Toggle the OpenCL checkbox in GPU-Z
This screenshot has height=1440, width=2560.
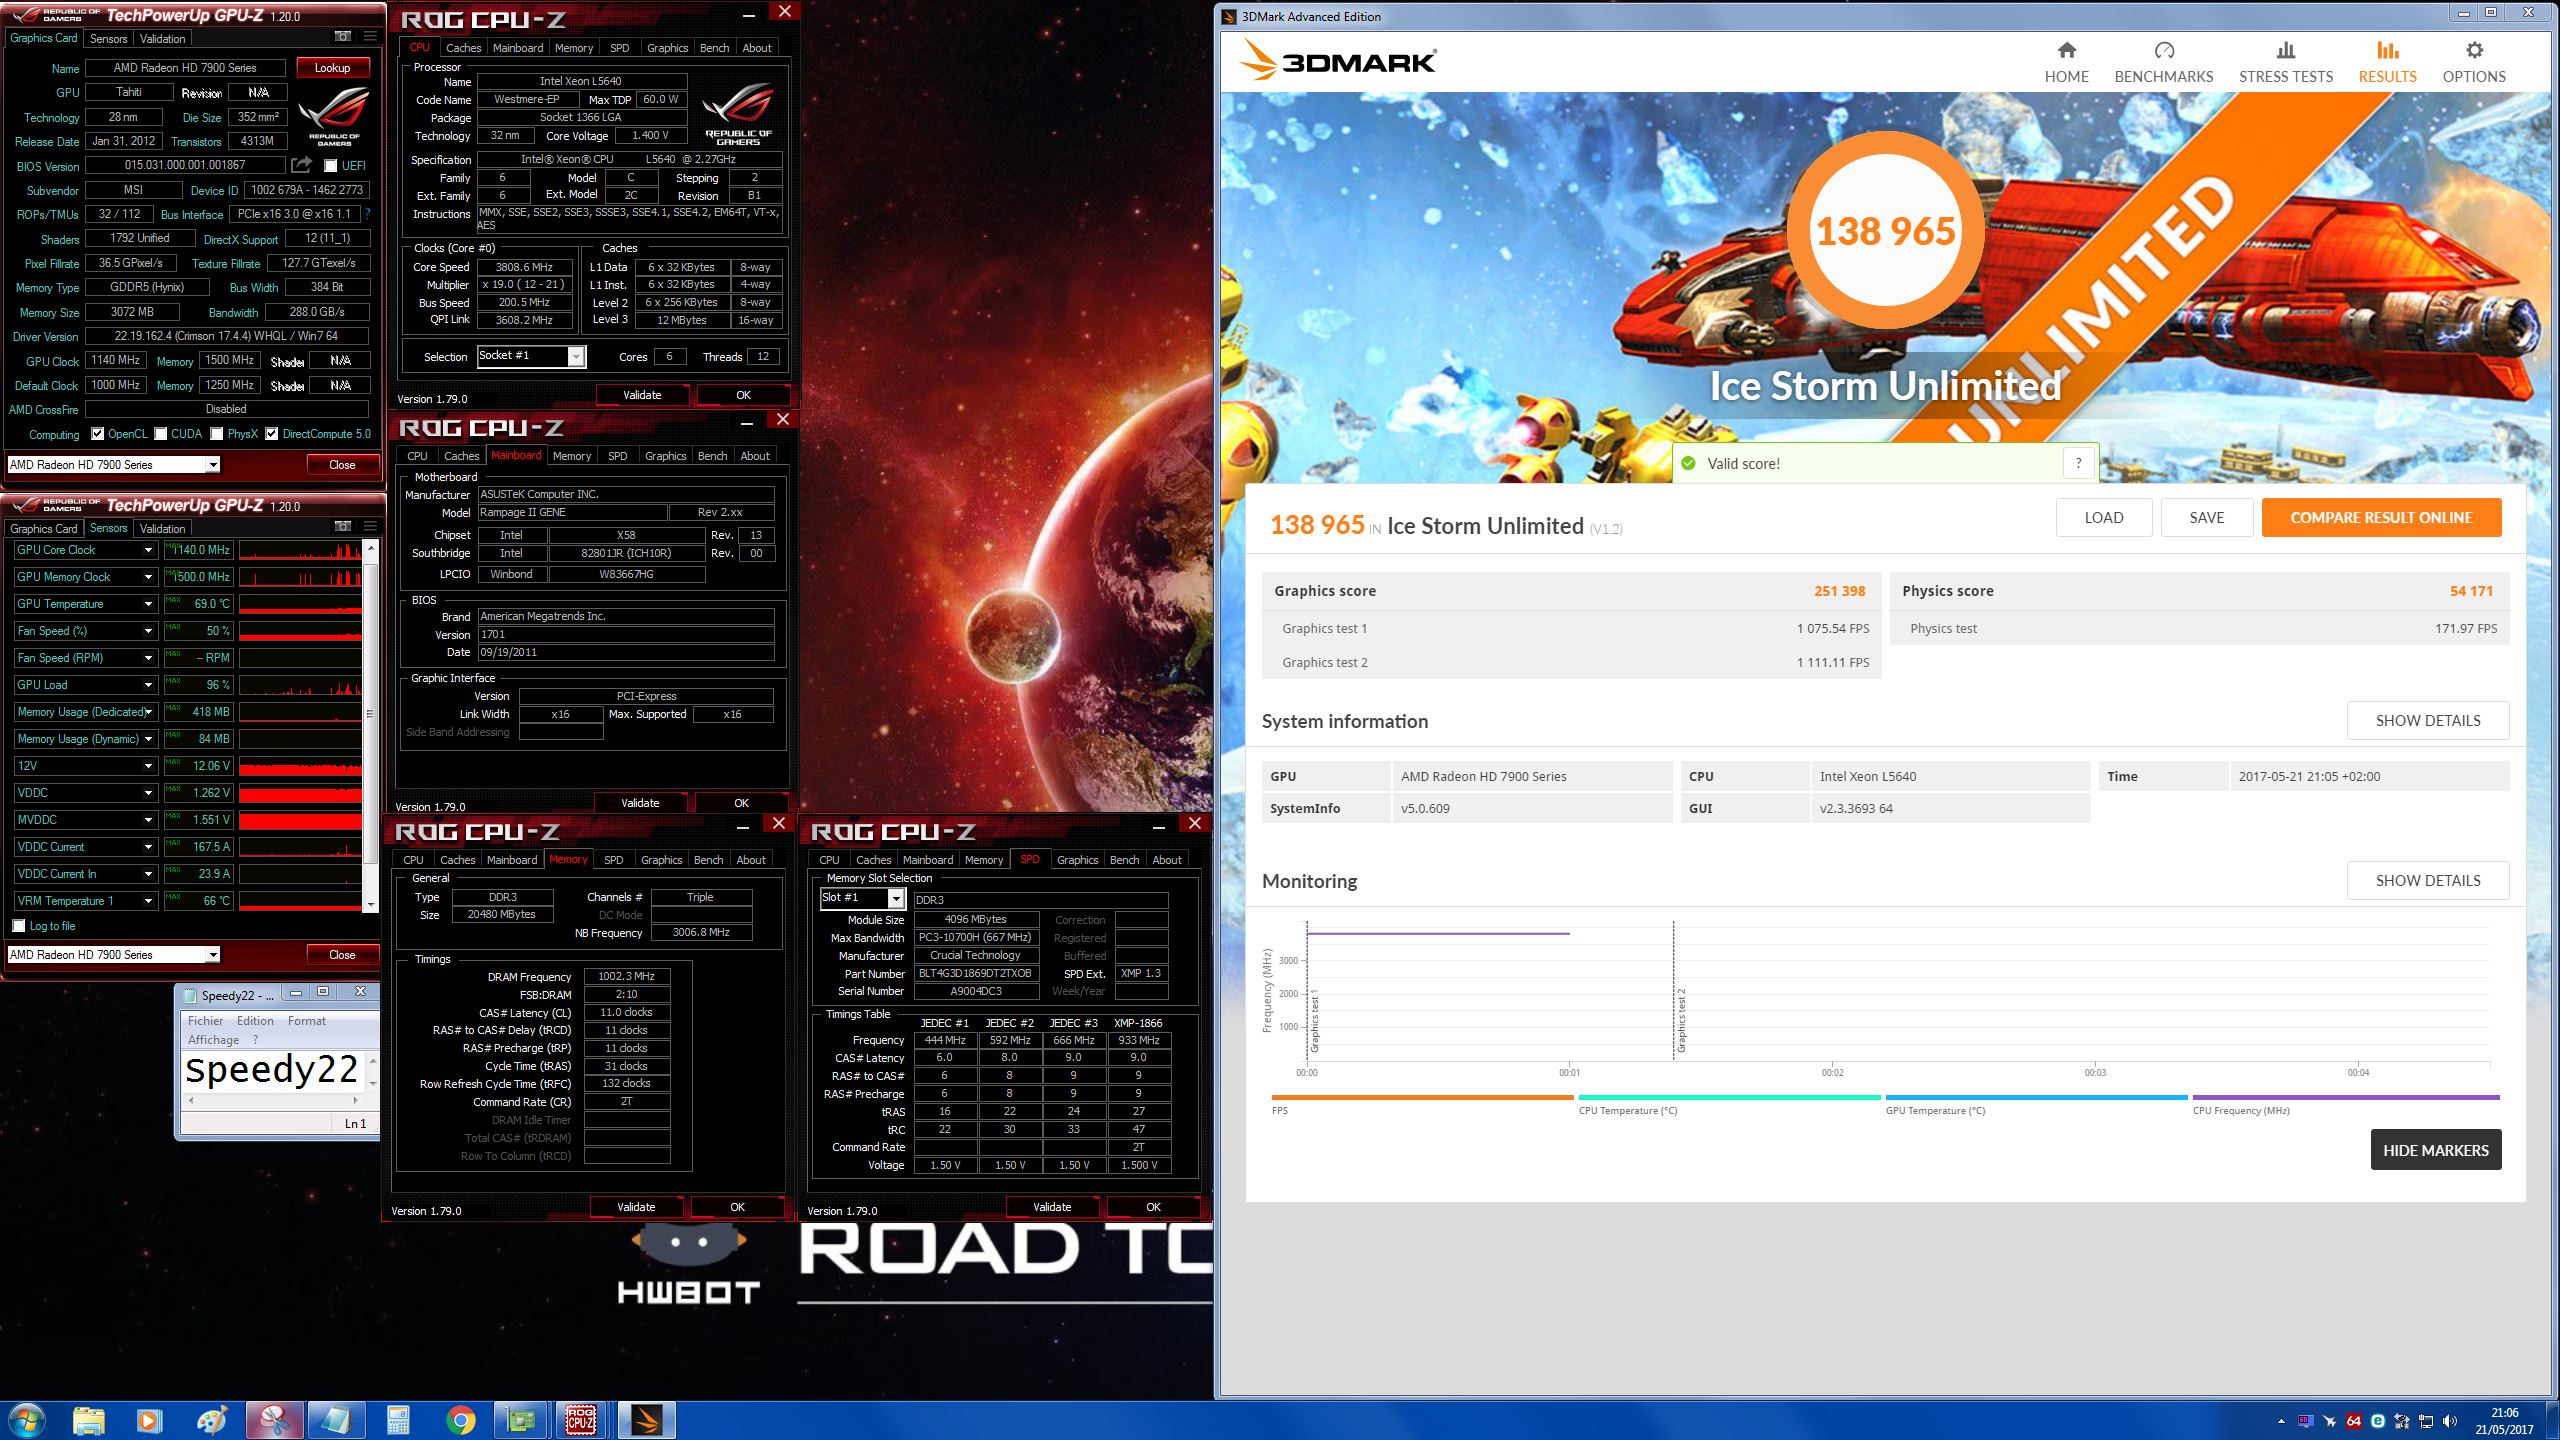point(97,434)
